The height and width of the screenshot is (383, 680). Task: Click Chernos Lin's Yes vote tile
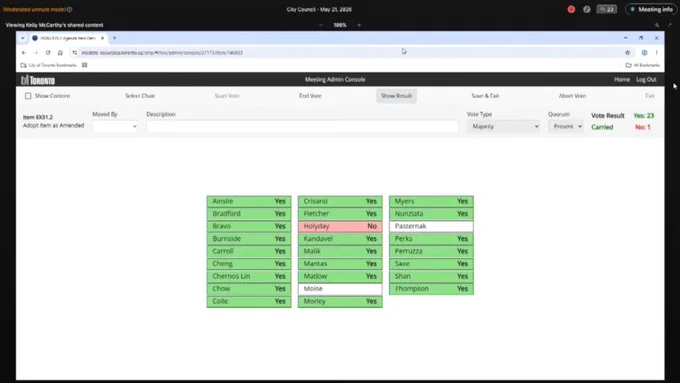[249, 276]
